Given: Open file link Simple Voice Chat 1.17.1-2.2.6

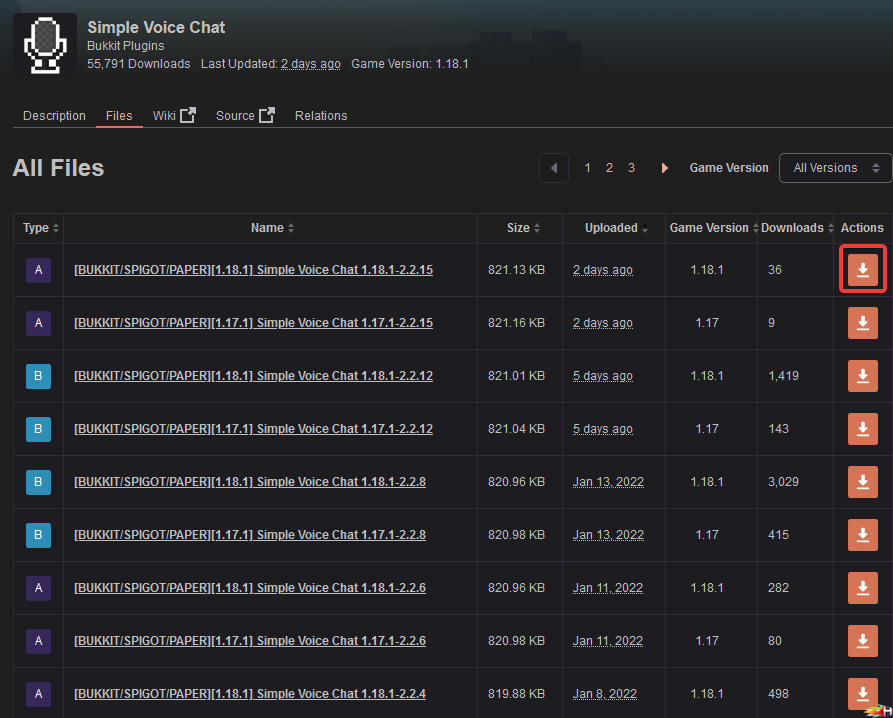Looking at the screenshot, I should [250, 641].
